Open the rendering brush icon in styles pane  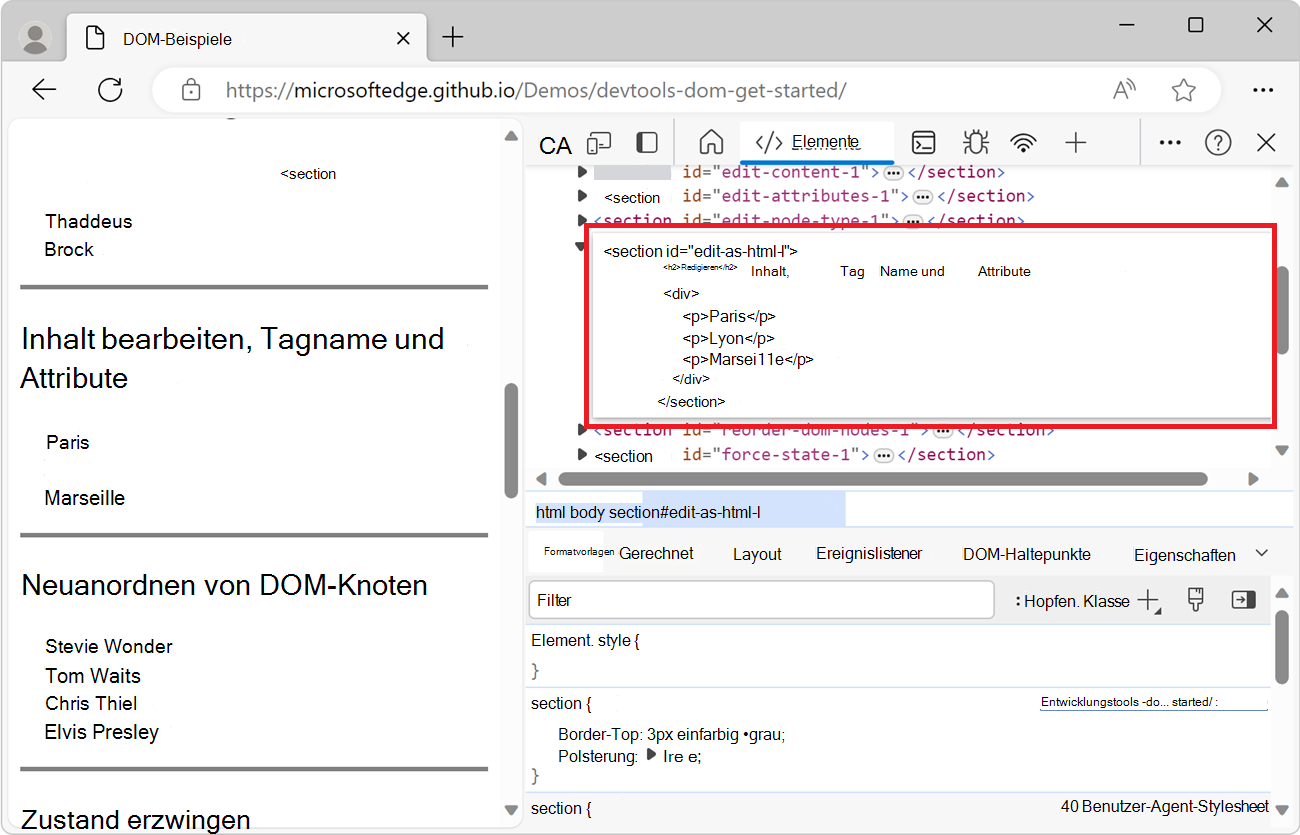[x=1195, y=599]
